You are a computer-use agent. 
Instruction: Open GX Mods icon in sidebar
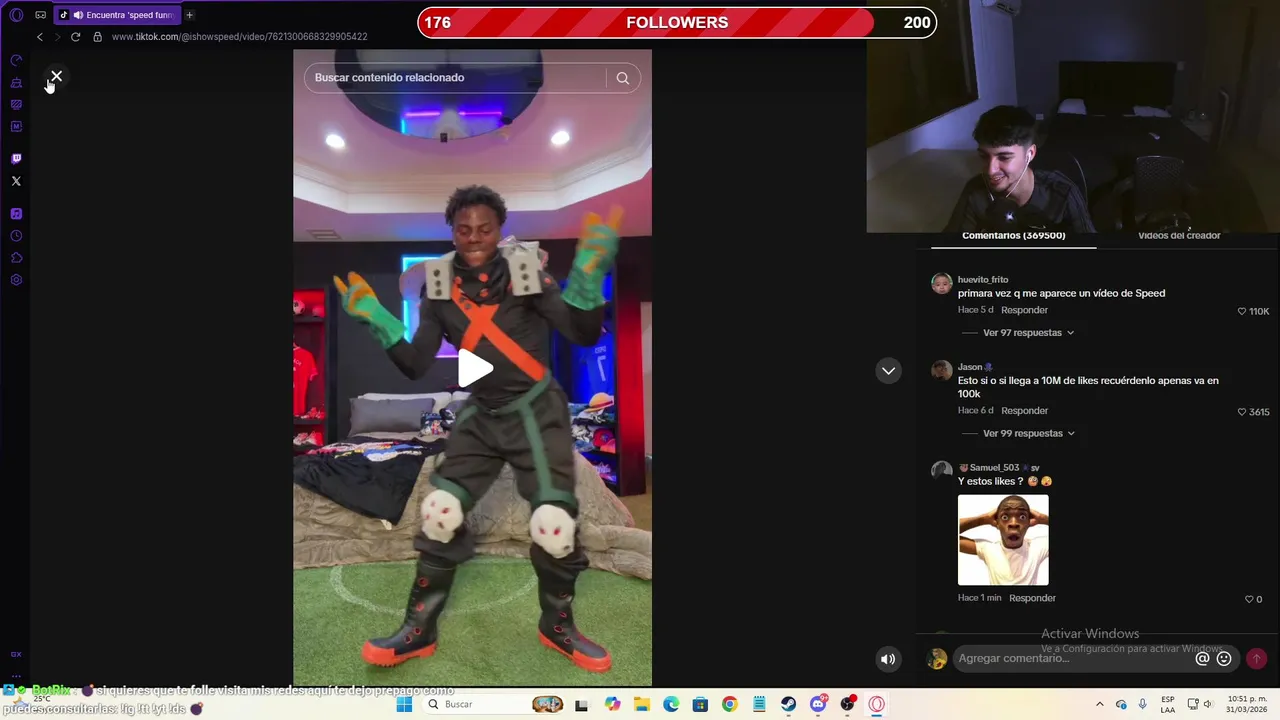pyautogui.click(x=16, y=104)
